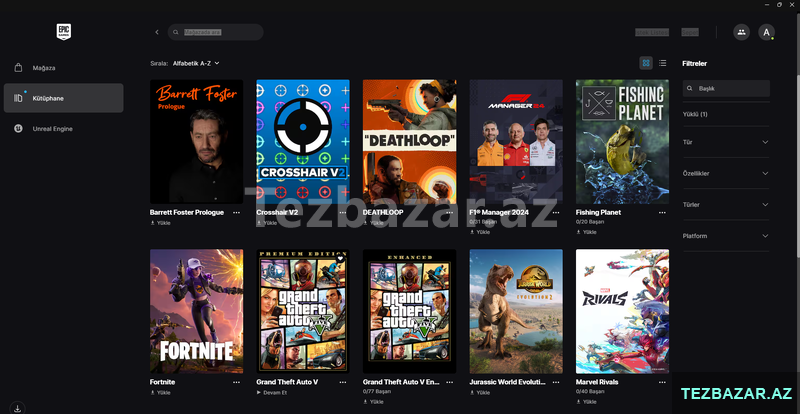Image resolution: width=800 pixels, height=414 pixels.
Task: Install Marvel Rivals via Yükle
Action: pyautogui.click(x=587, y=402)
